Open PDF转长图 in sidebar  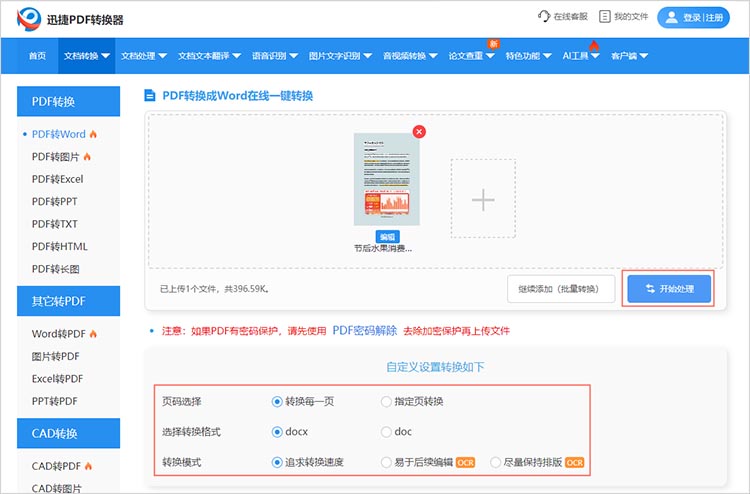[x=55, y=269]
